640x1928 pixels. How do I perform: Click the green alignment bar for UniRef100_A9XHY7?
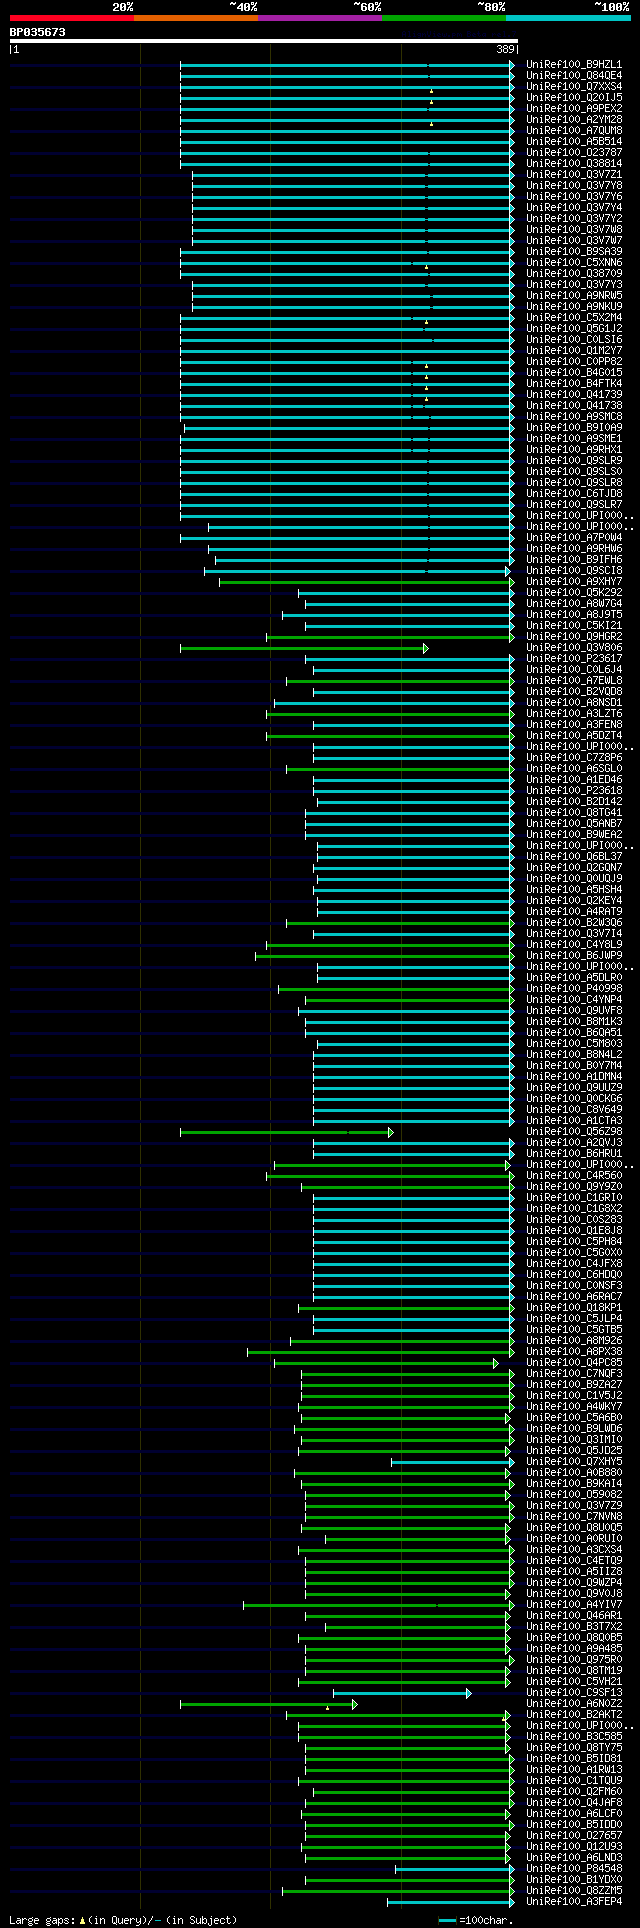pos(366,582)
